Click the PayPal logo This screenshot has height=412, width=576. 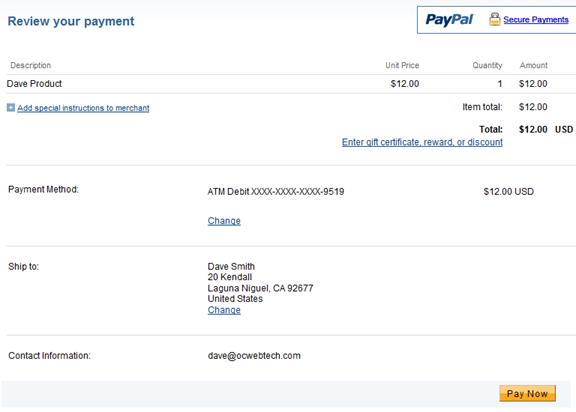click(x=449, y=20)
